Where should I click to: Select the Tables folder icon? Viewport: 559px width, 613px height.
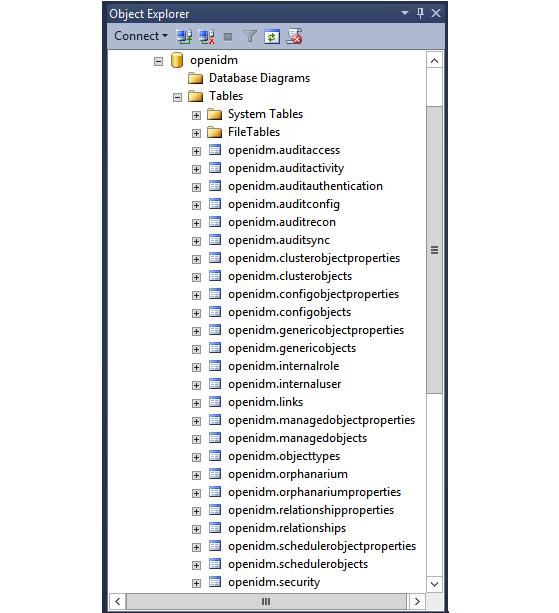pos(195,96)
